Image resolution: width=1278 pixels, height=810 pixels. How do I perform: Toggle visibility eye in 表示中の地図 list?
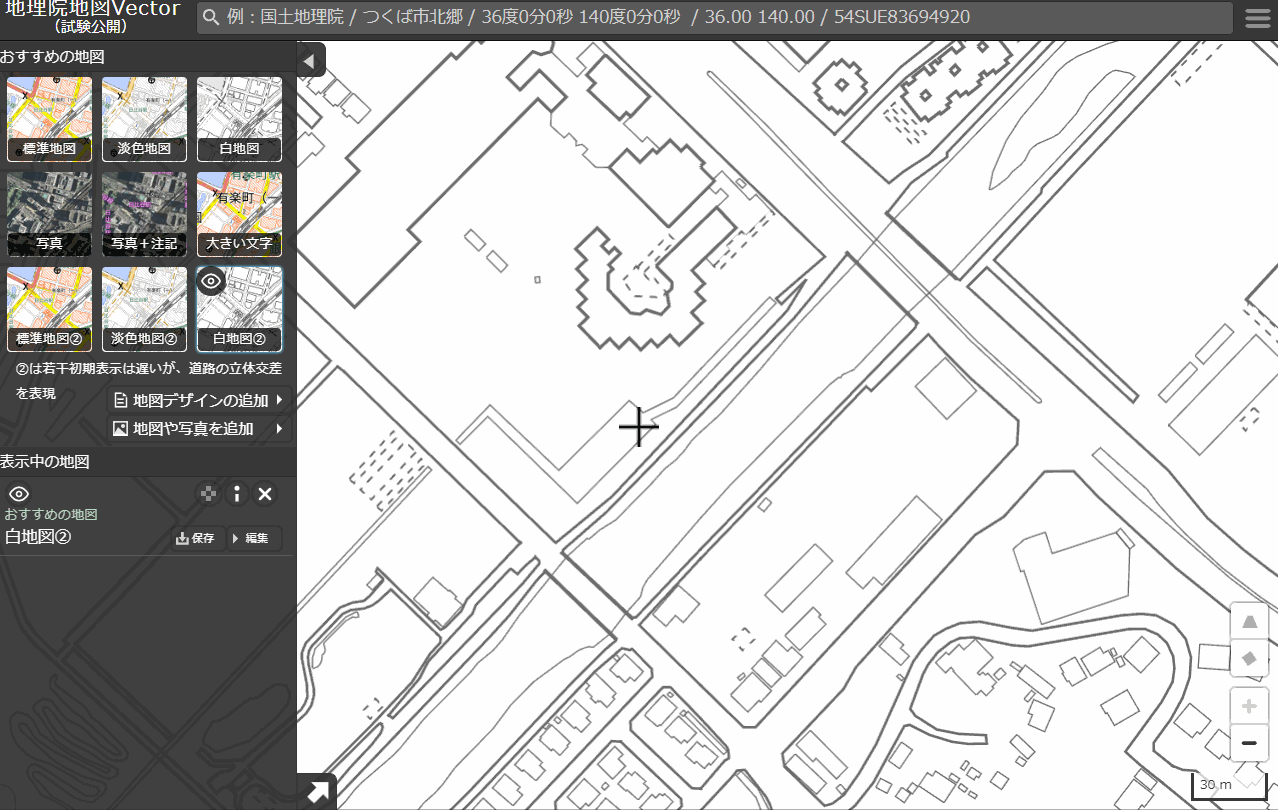[19, 494]
